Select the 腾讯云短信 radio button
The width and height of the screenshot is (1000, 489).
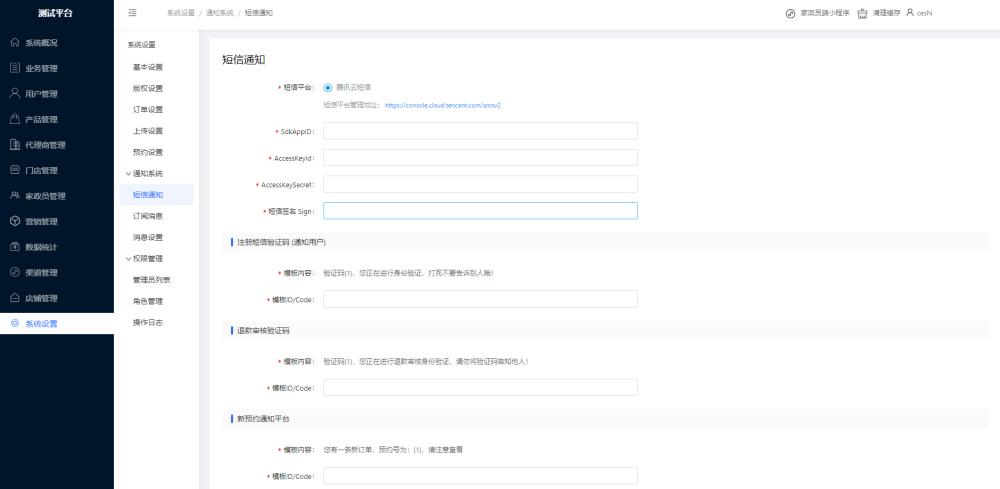coord(328,87)
